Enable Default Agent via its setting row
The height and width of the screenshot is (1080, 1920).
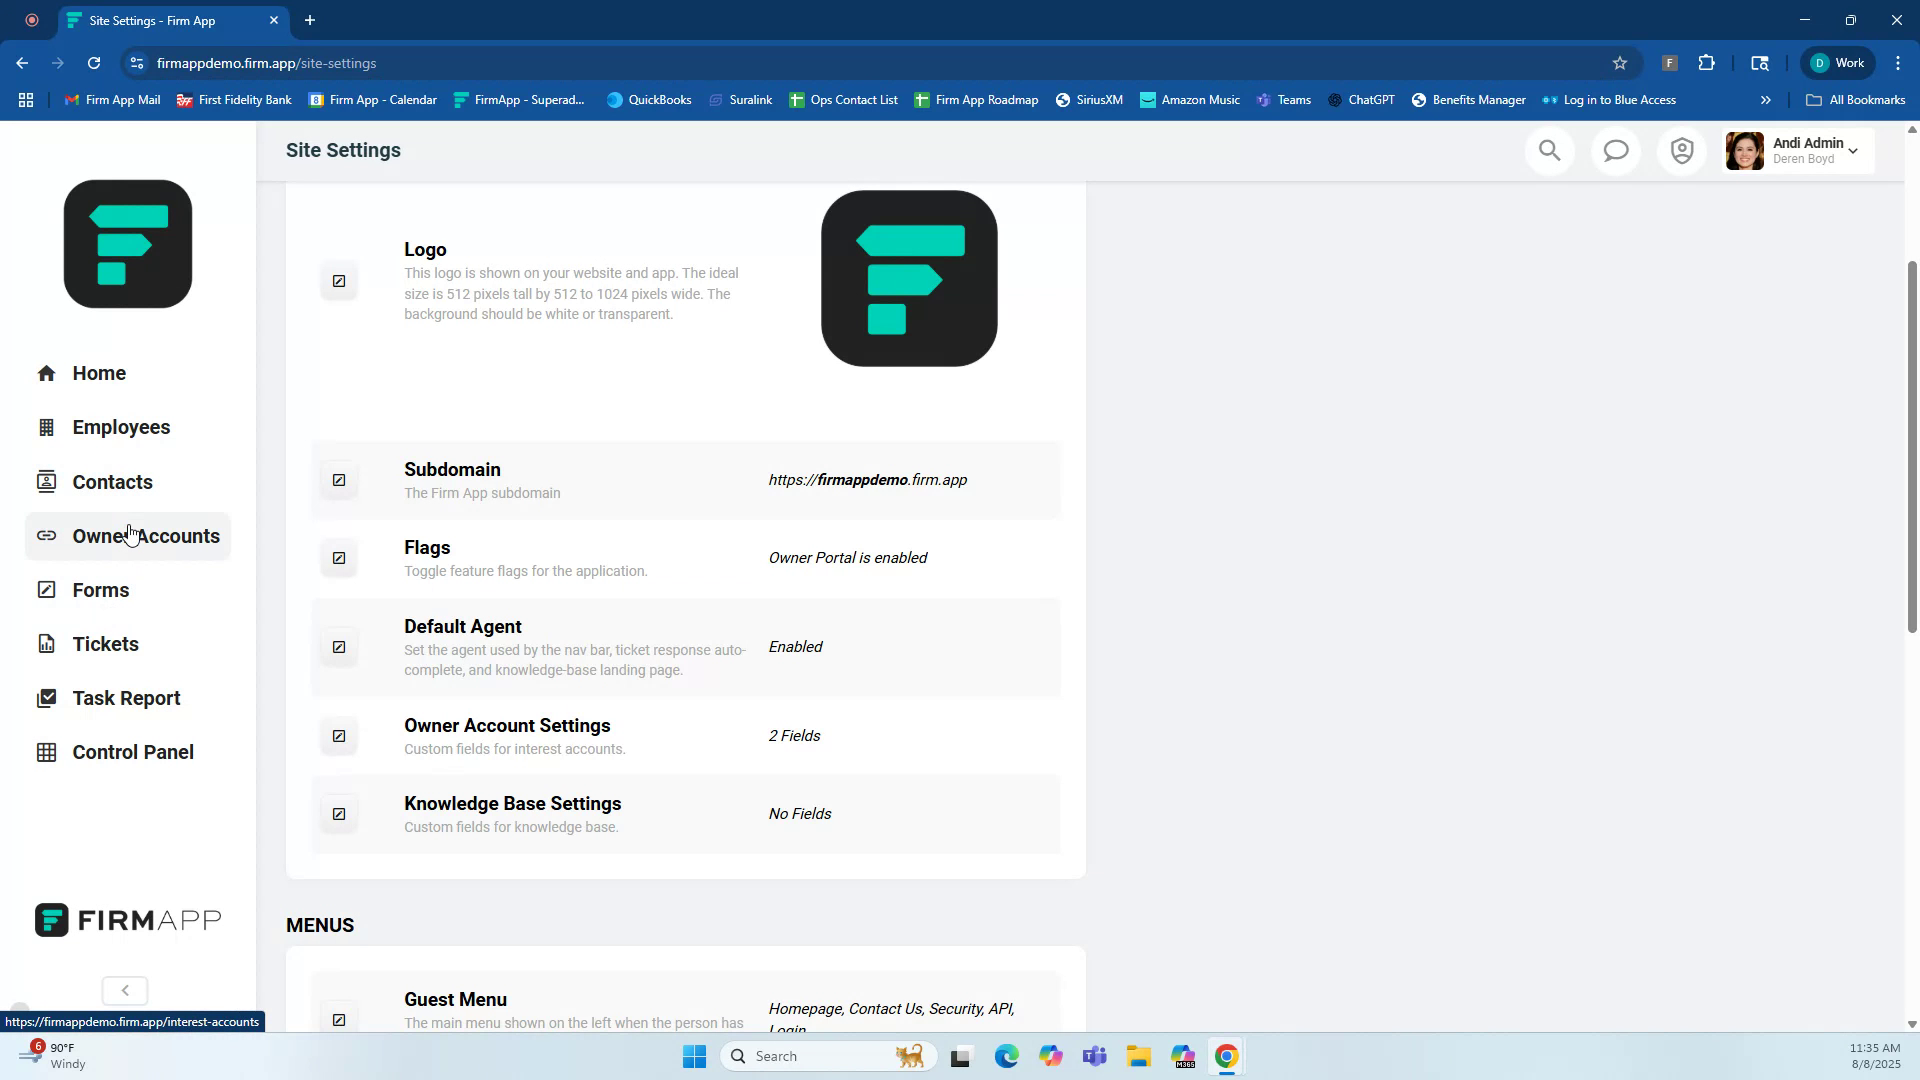794,647
